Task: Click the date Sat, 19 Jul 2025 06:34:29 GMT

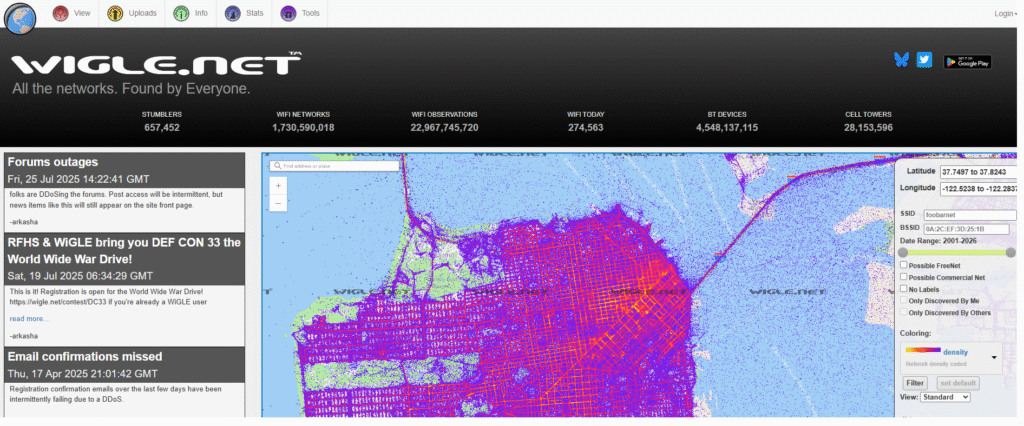Action: click(x=80, y=276)
